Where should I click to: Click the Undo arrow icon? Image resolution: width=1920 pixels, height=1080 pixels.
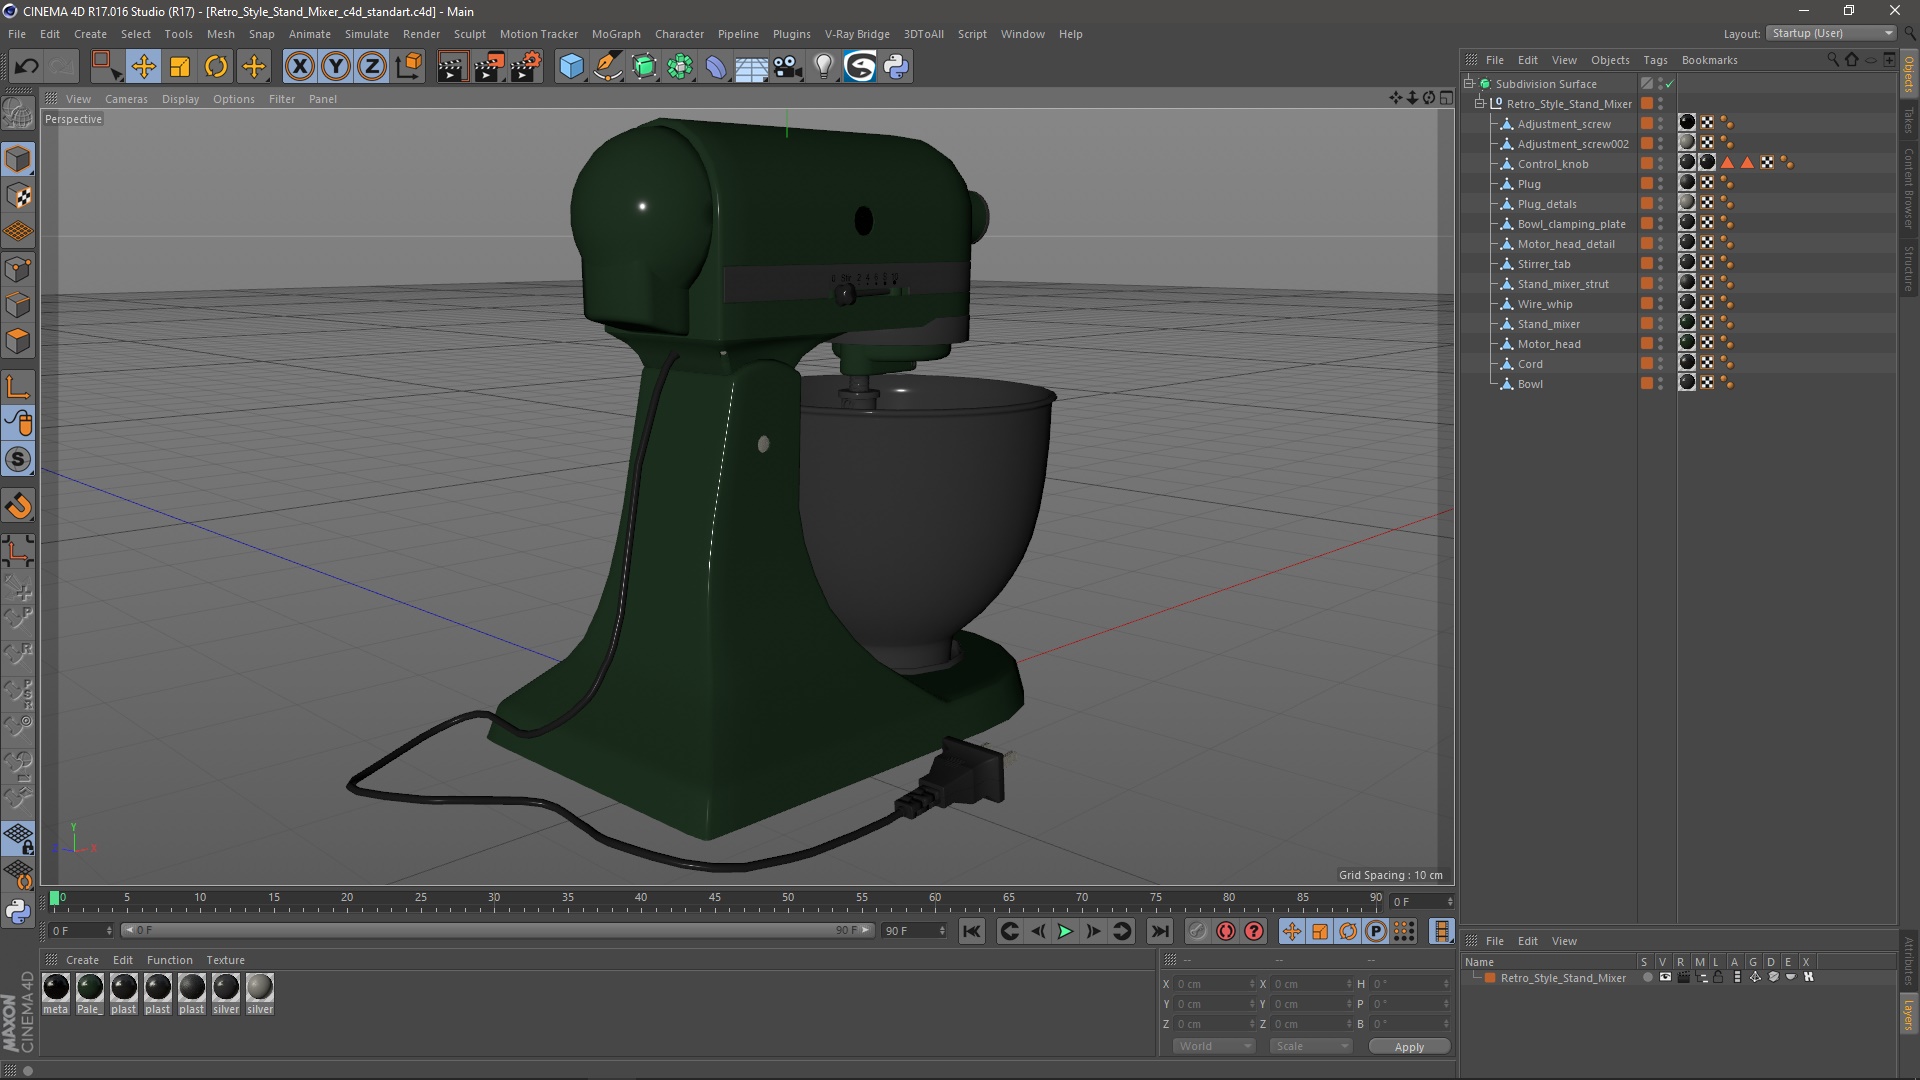[x=27, y=67]
